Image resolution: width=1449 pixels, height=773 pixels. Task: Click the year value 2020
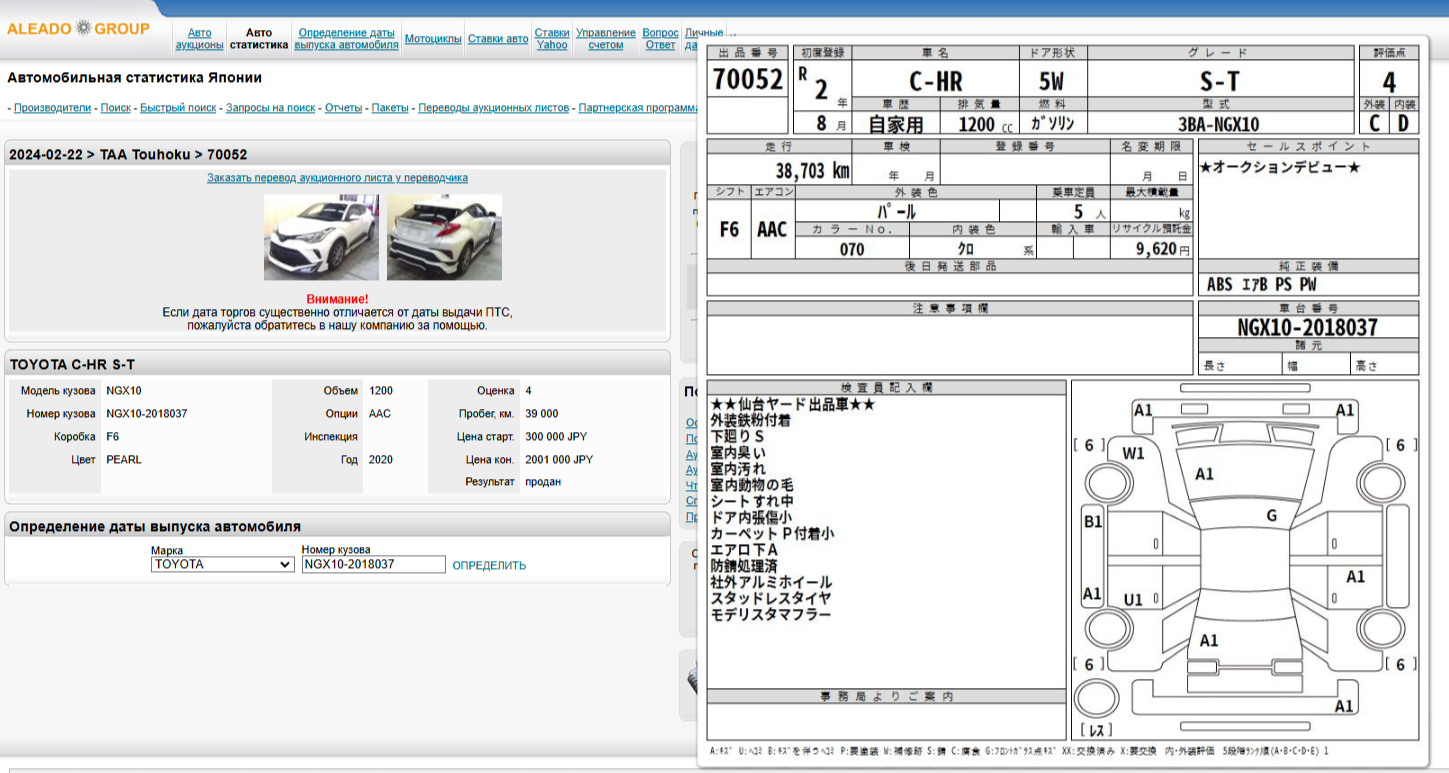point(380,460)
